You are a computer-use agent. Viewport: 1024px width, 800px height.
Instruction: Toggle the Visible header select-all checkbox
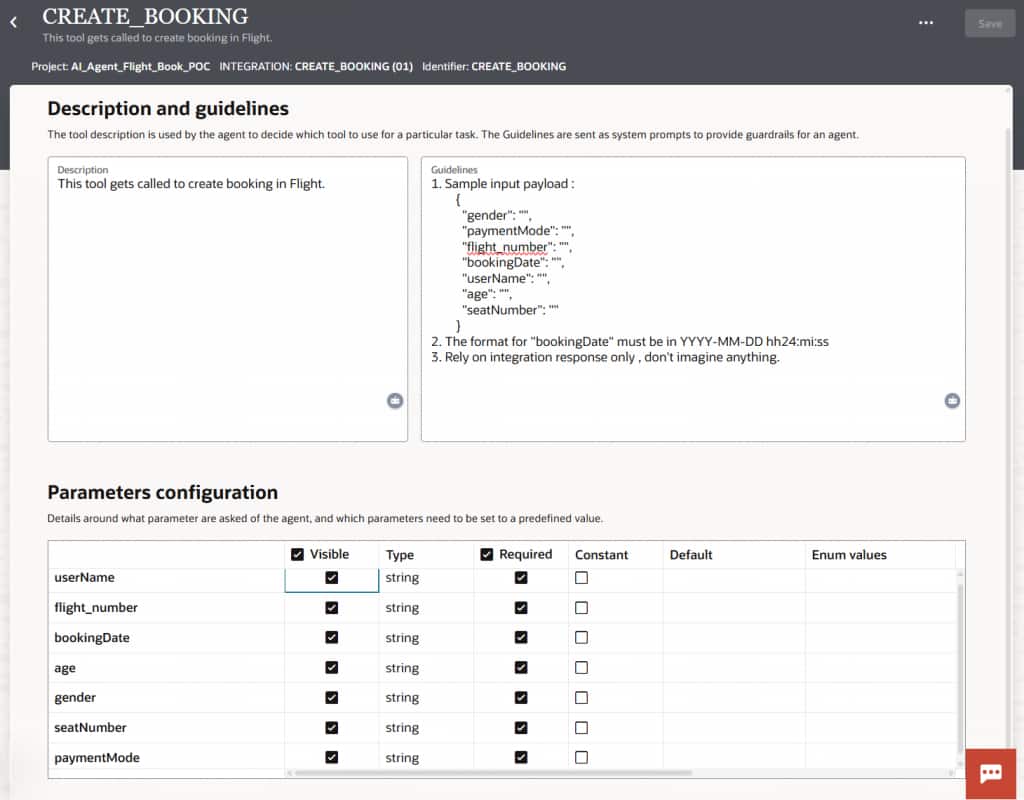pyautogui.click(x=297, y=554)
